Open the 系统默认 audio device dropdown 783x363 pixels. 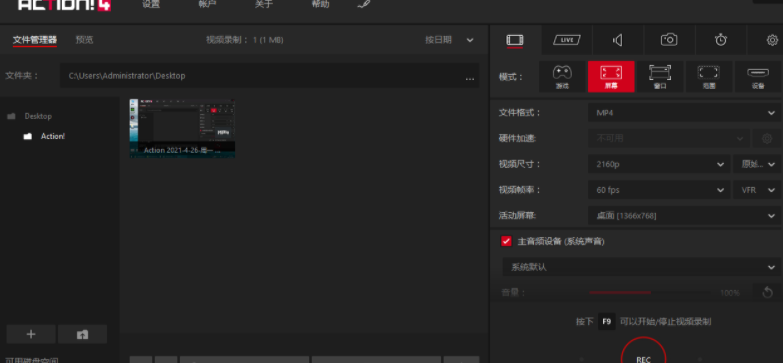[642, 267]
